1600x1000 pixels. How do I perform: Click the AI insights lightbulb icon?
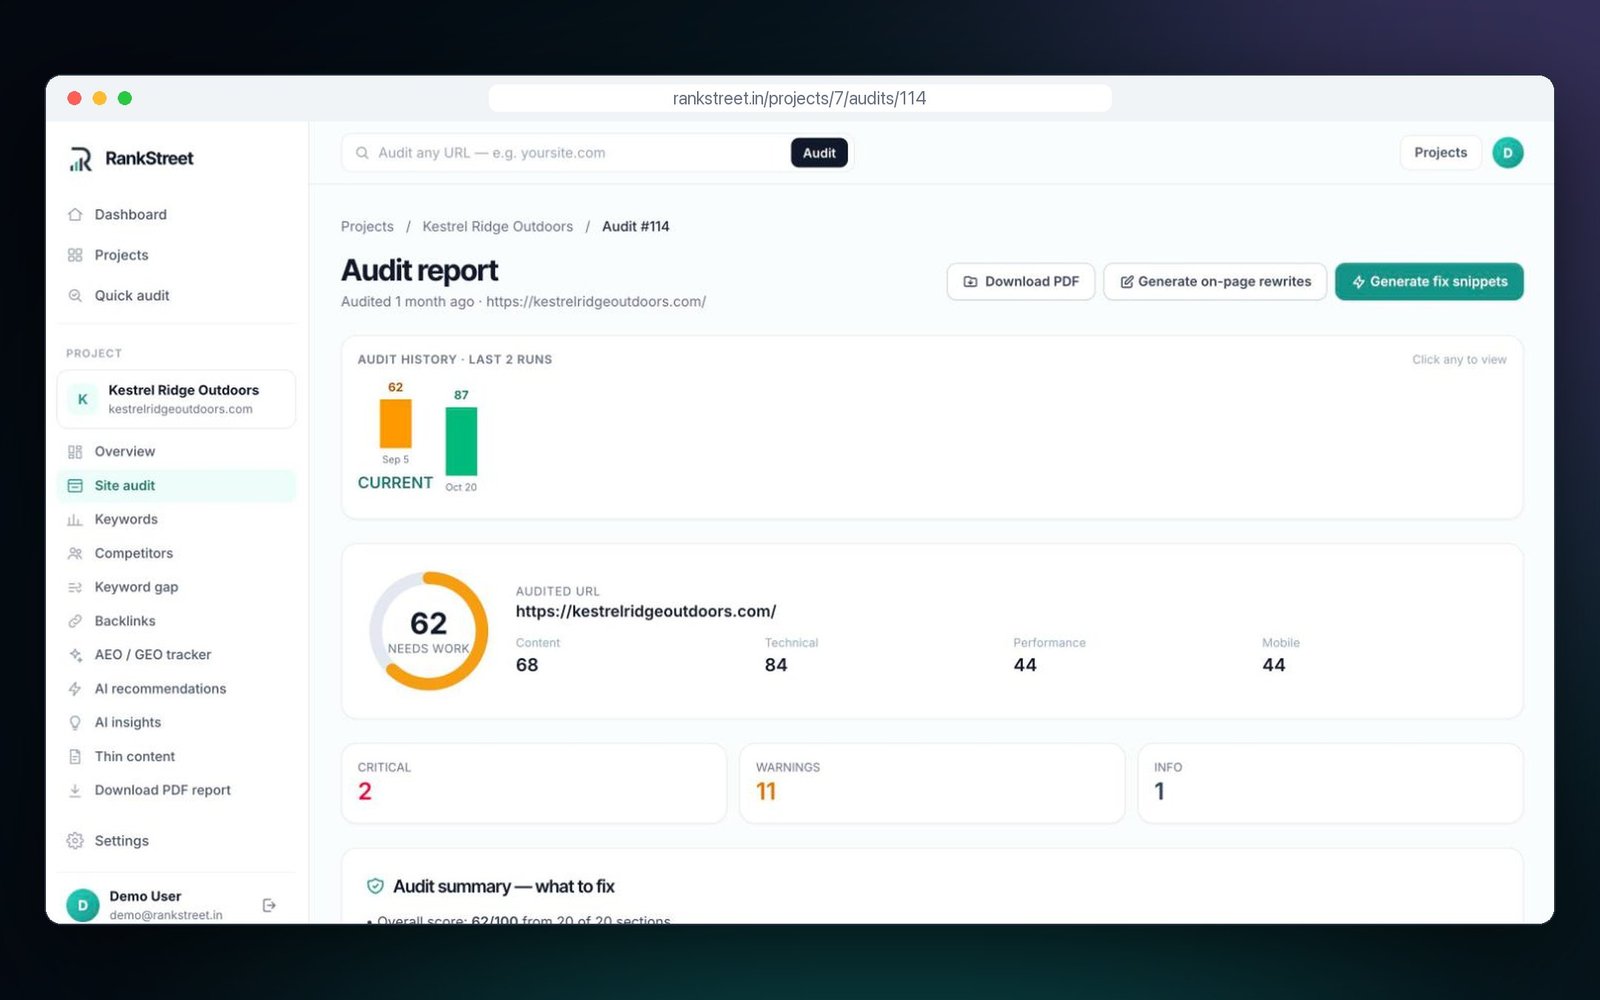click(x=75, y=723)
